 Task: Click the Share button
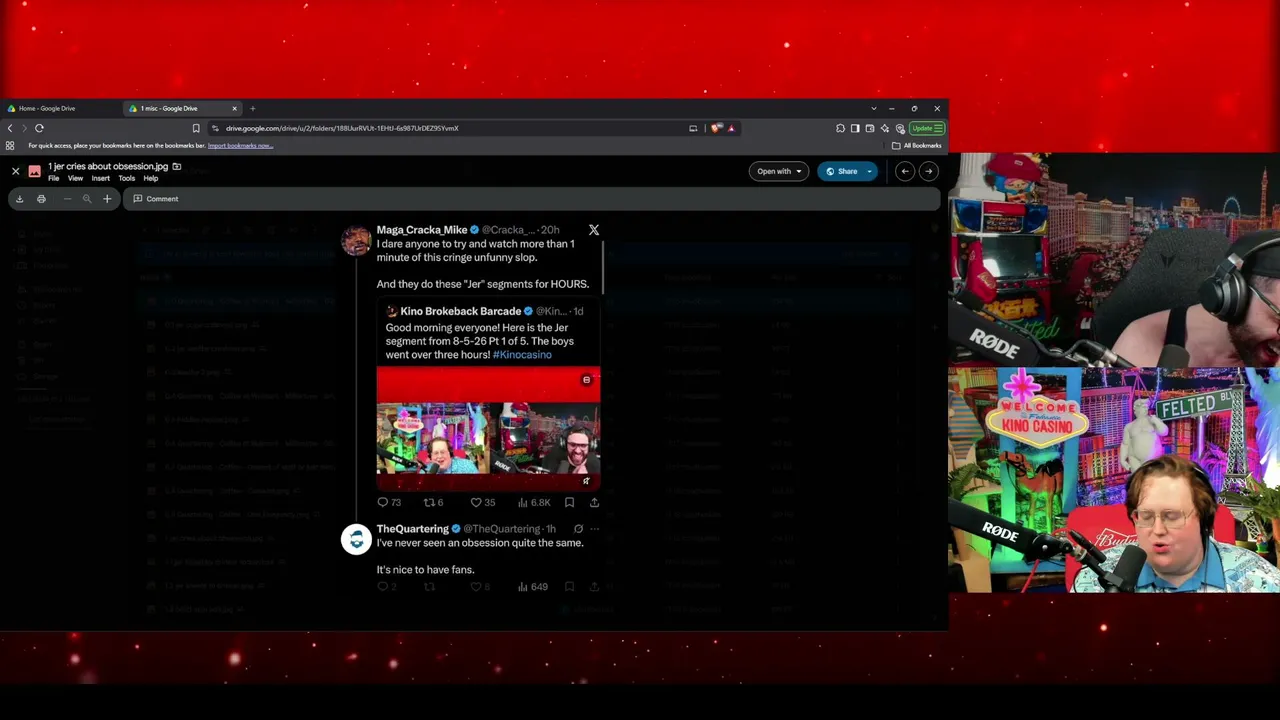coord(841,171)
